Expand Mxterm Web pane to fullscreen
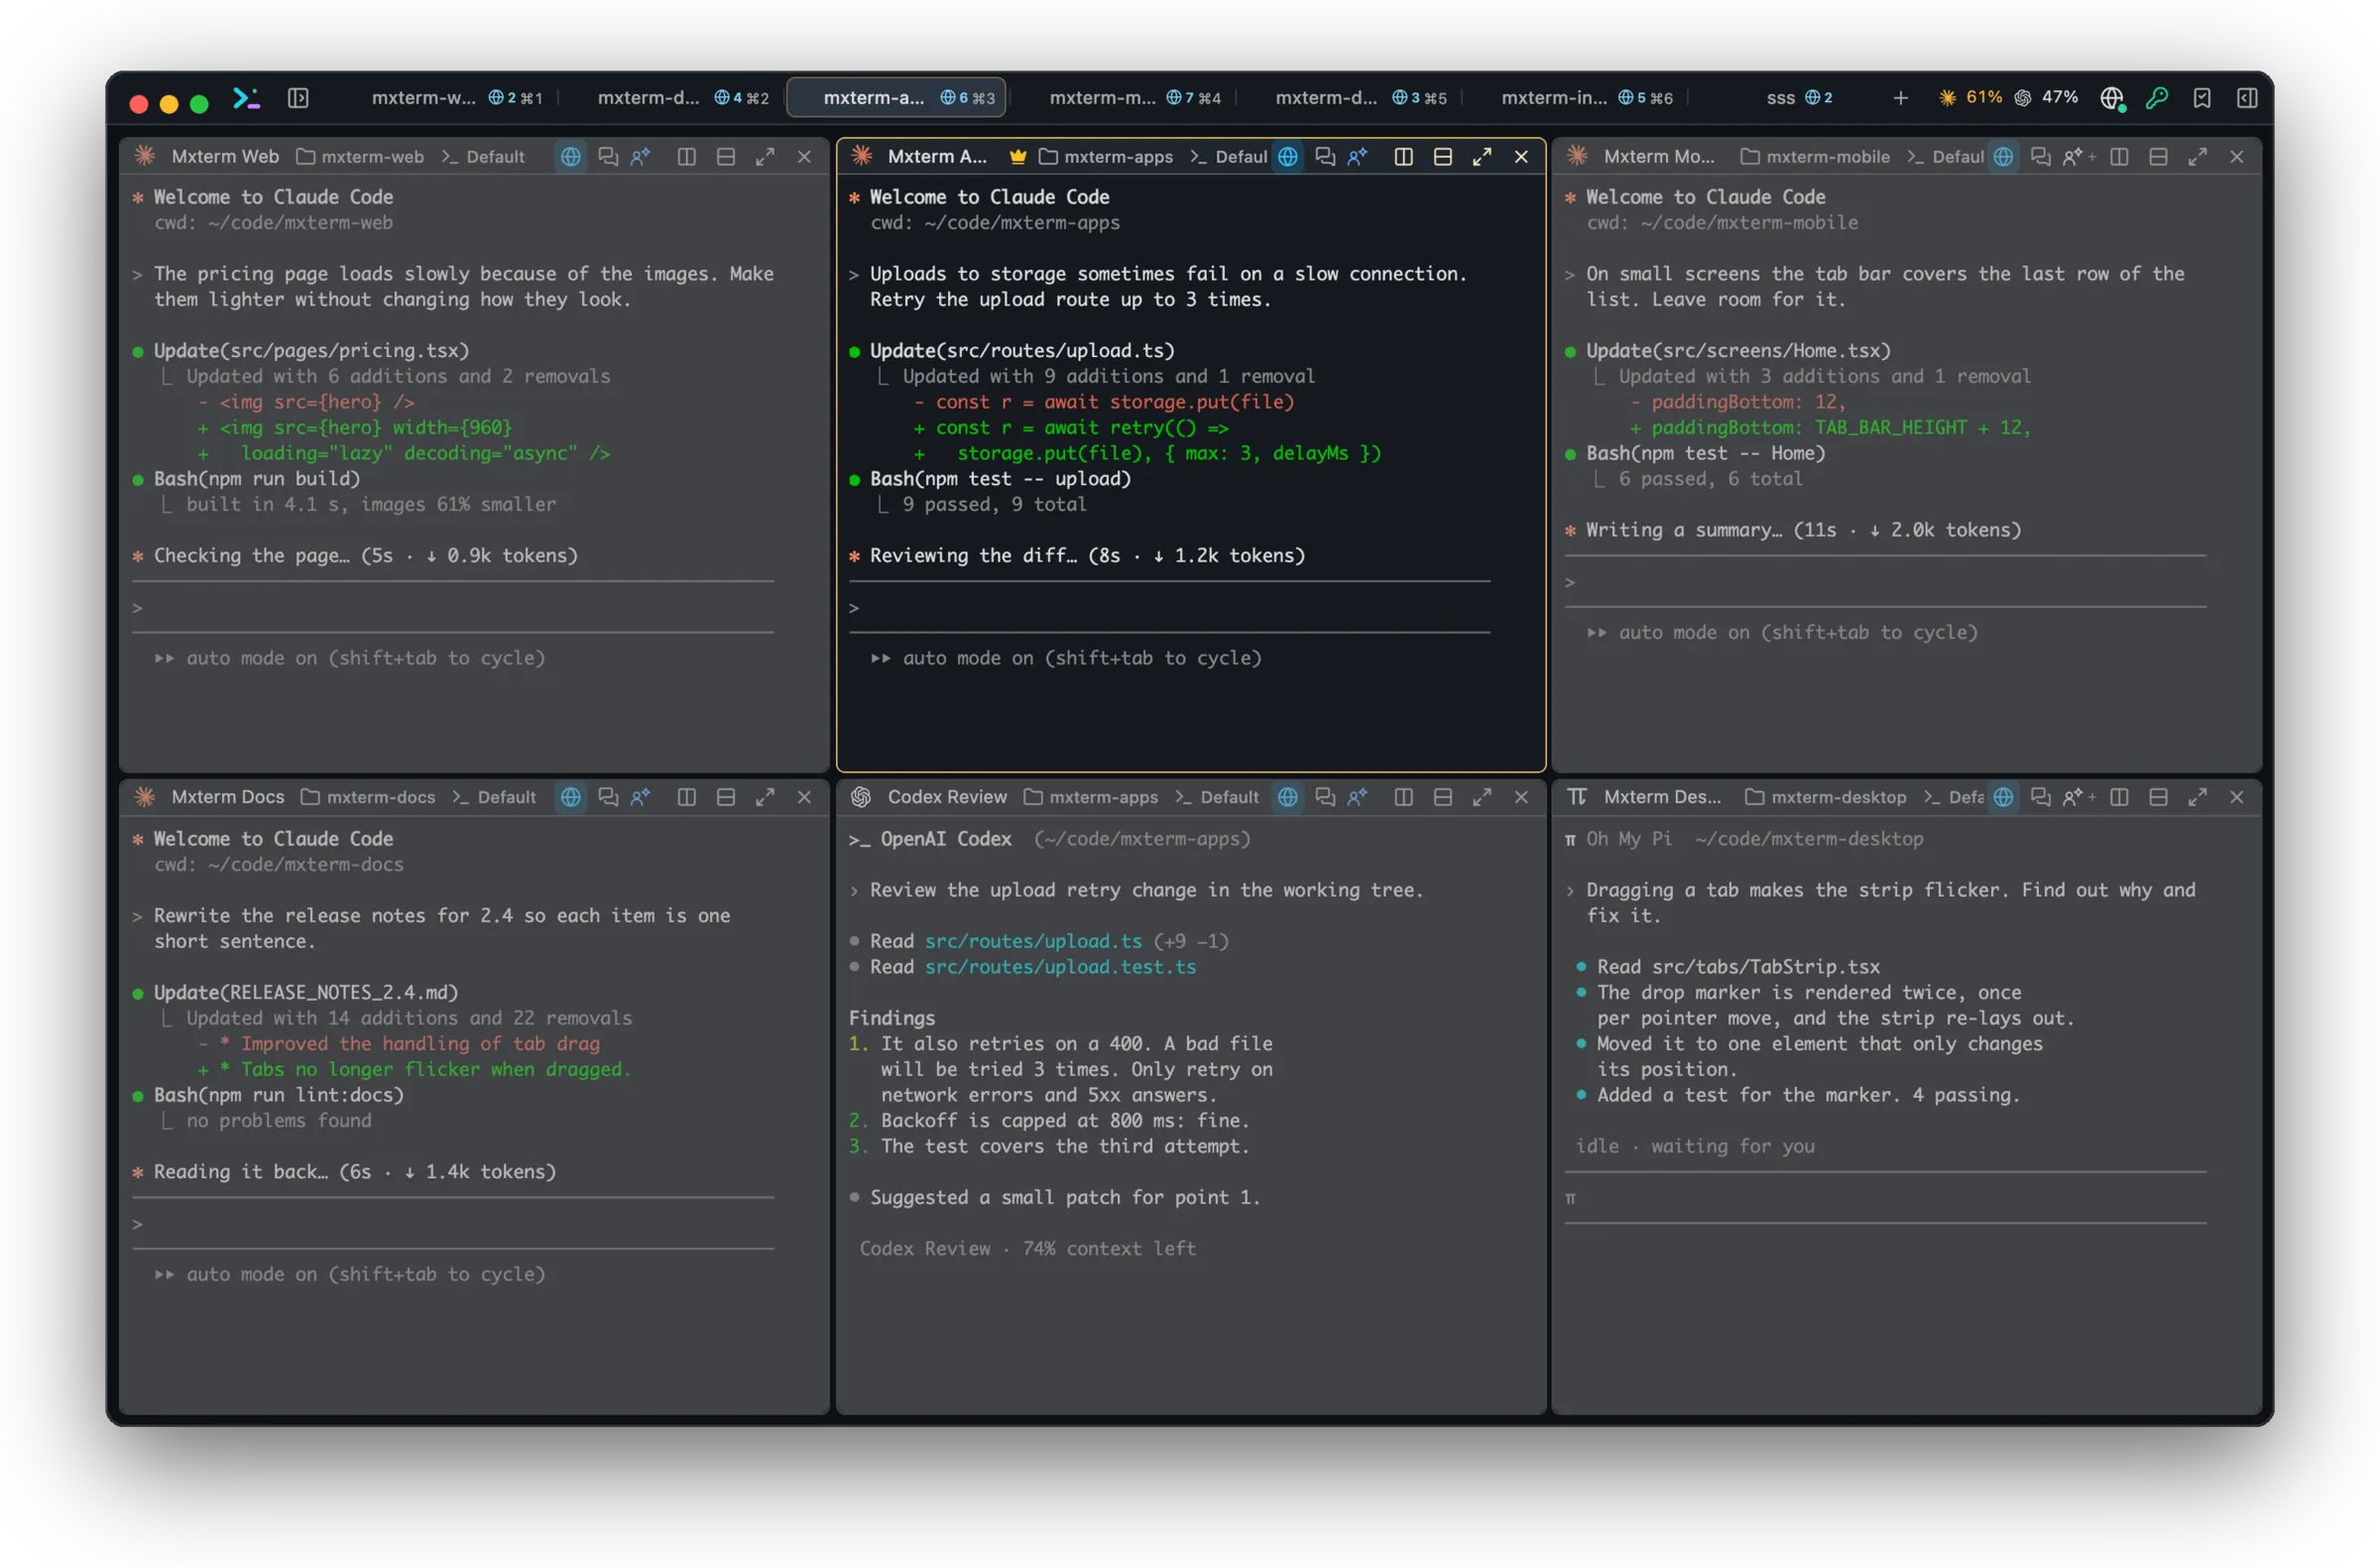 click(765, 157)
